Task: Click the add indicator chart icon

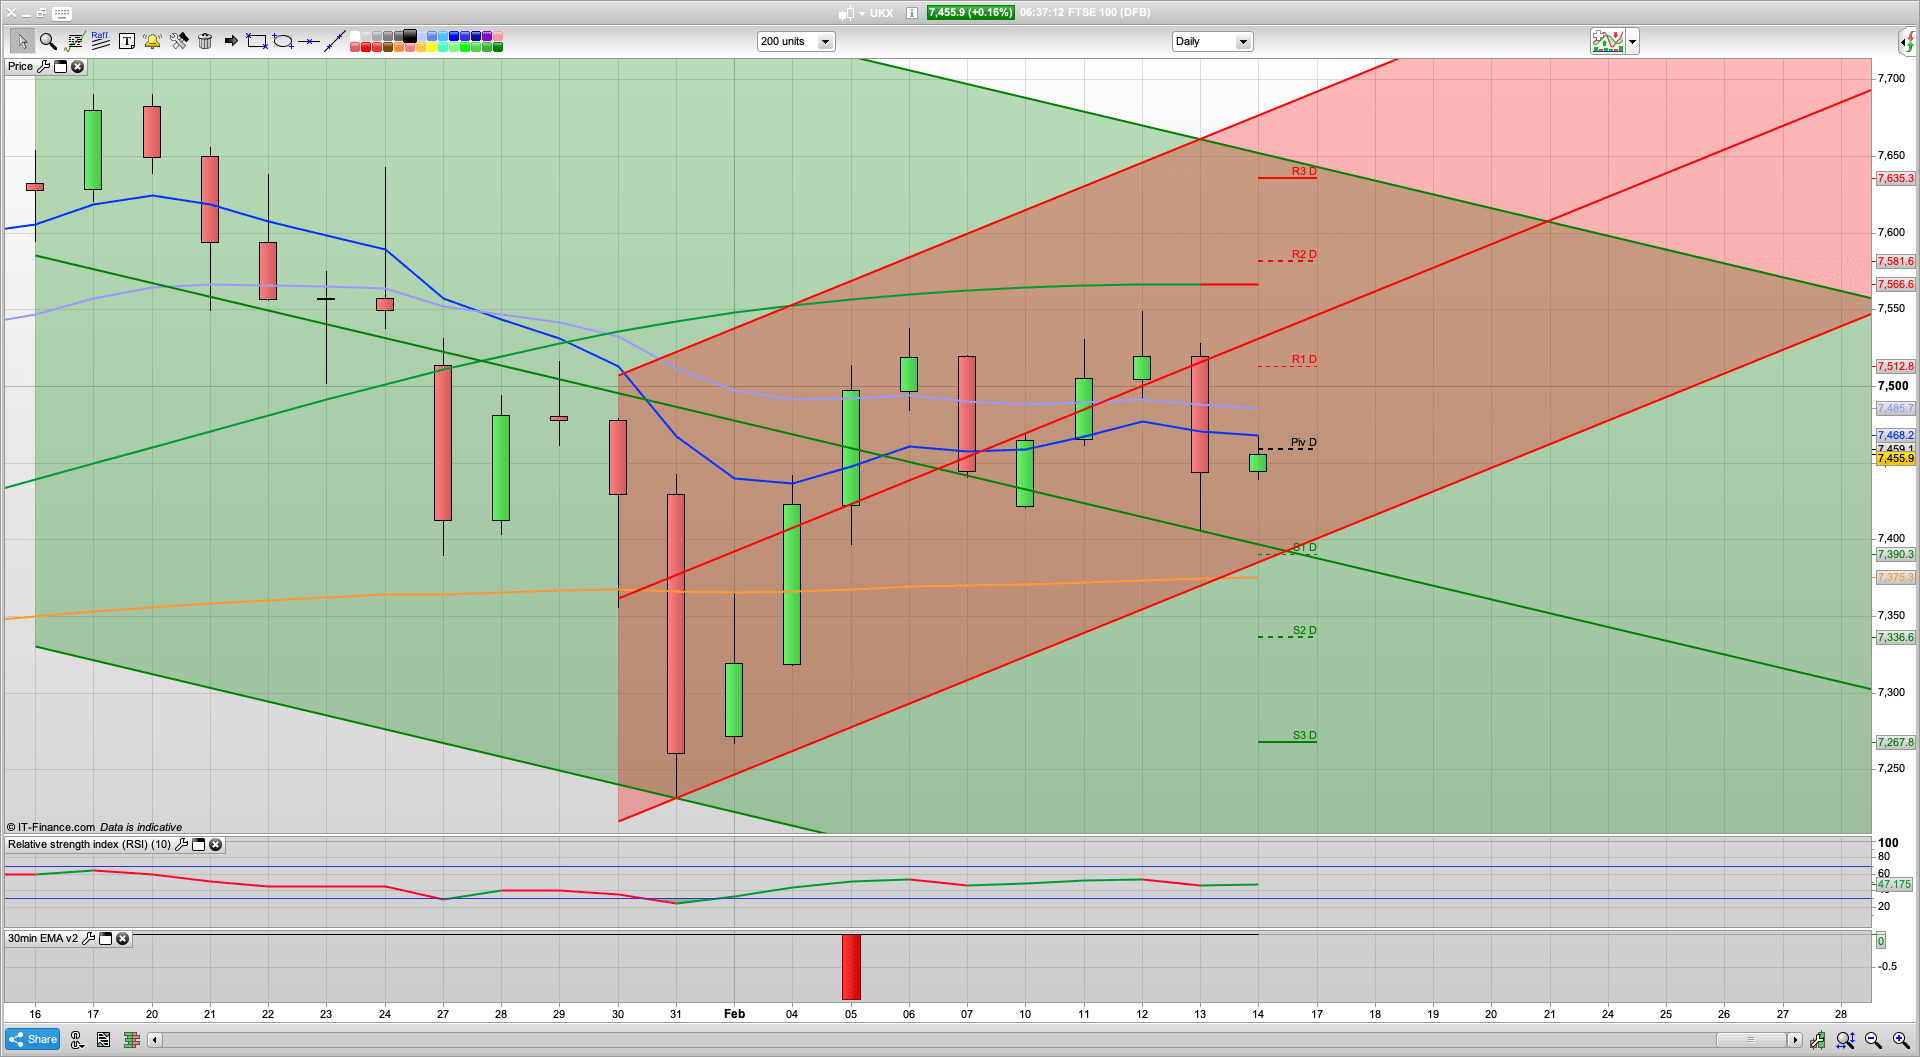Action: point(1608,41)
